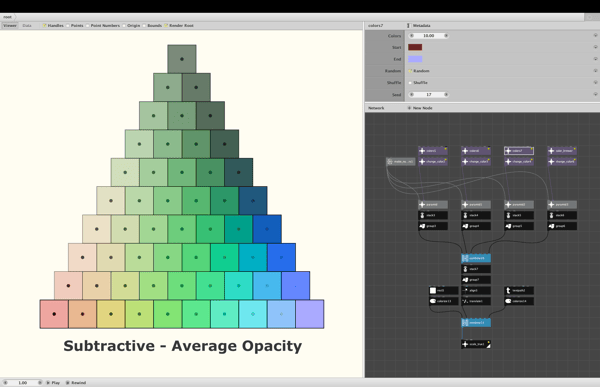
Task: Click Rewind in the animation bar
Action: (76, 382)
